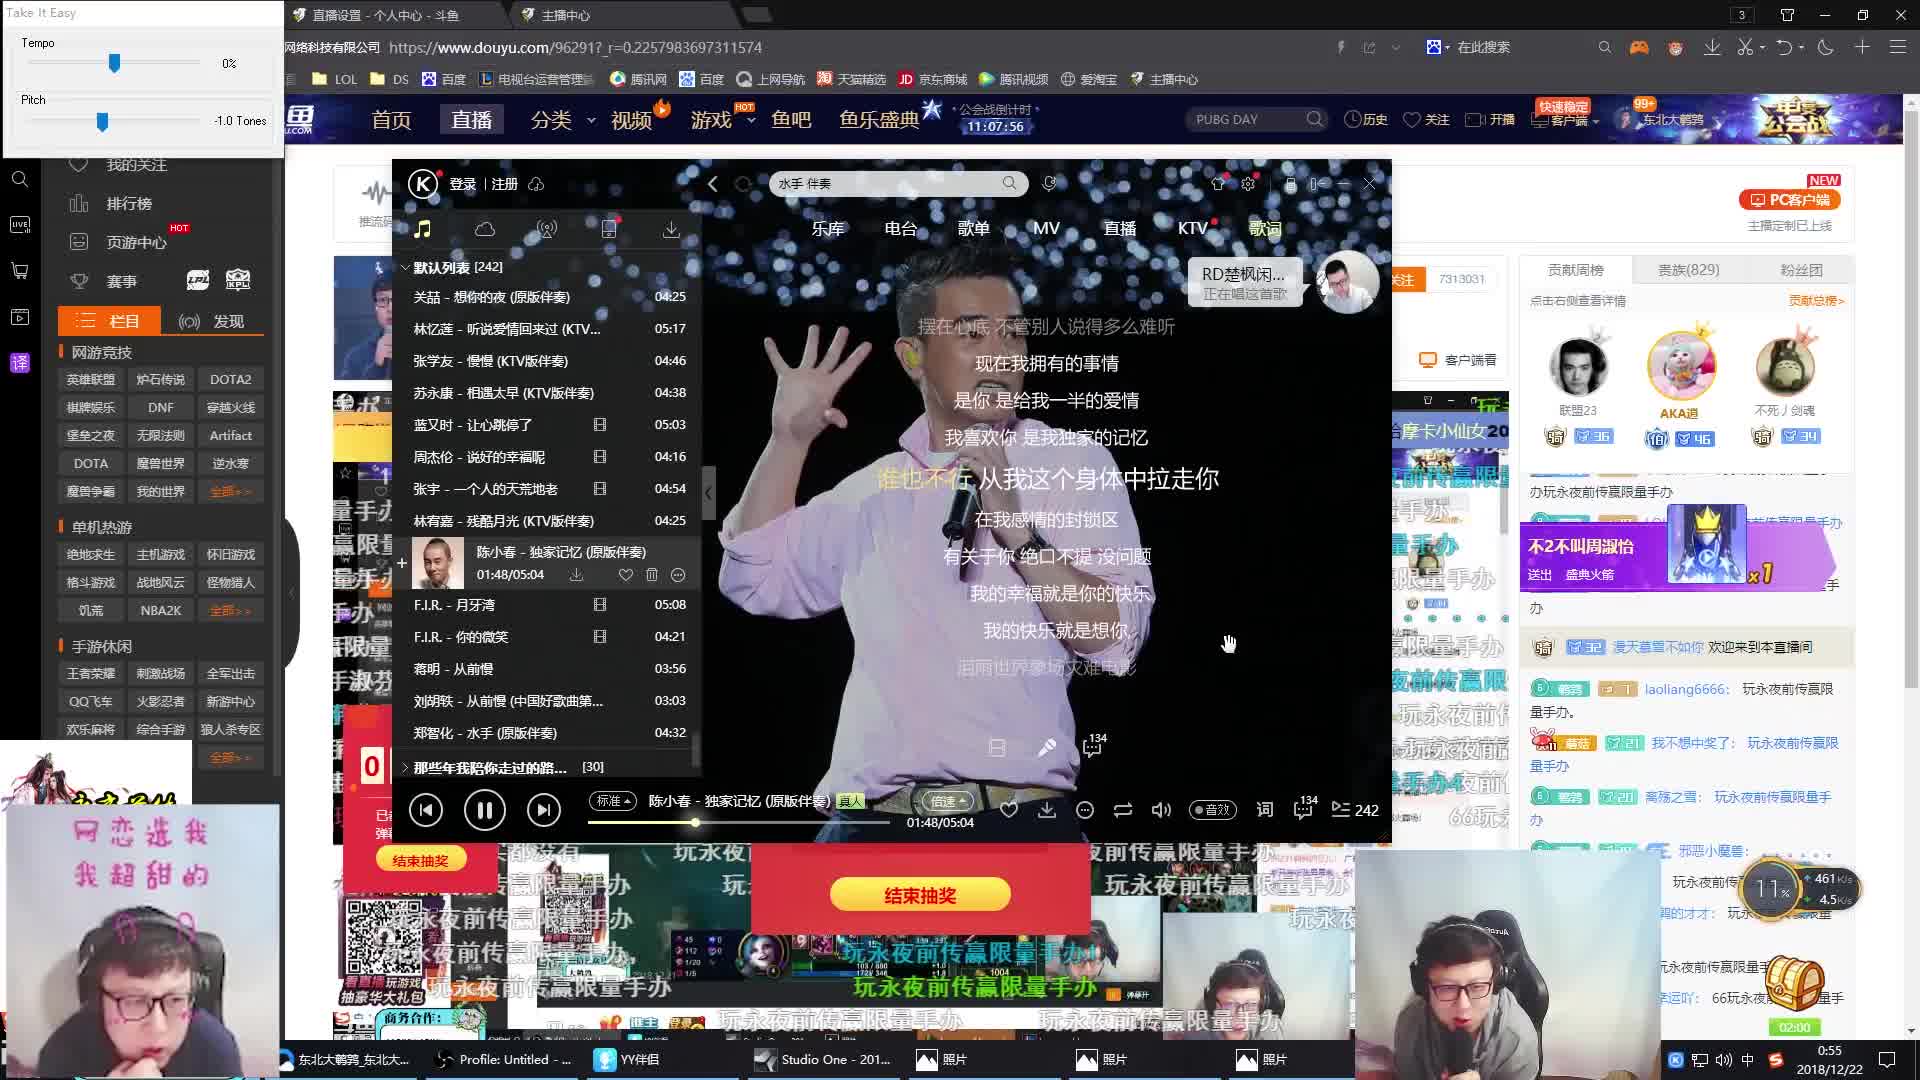Screen dimensions: 1920x1080
Task: Change loop playback mode icon
Action: 1123,810
